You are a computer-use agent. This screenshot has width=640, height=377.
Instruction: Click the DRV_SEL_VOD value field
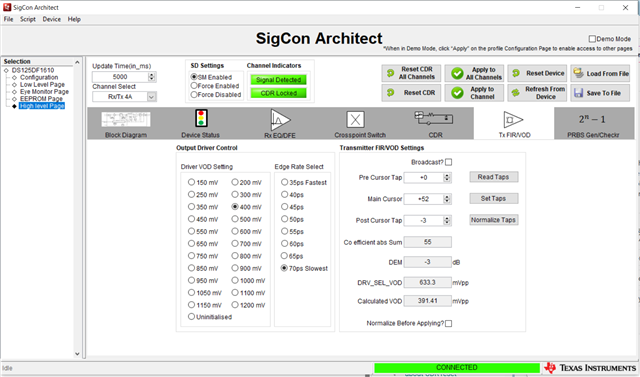[427, 282]
